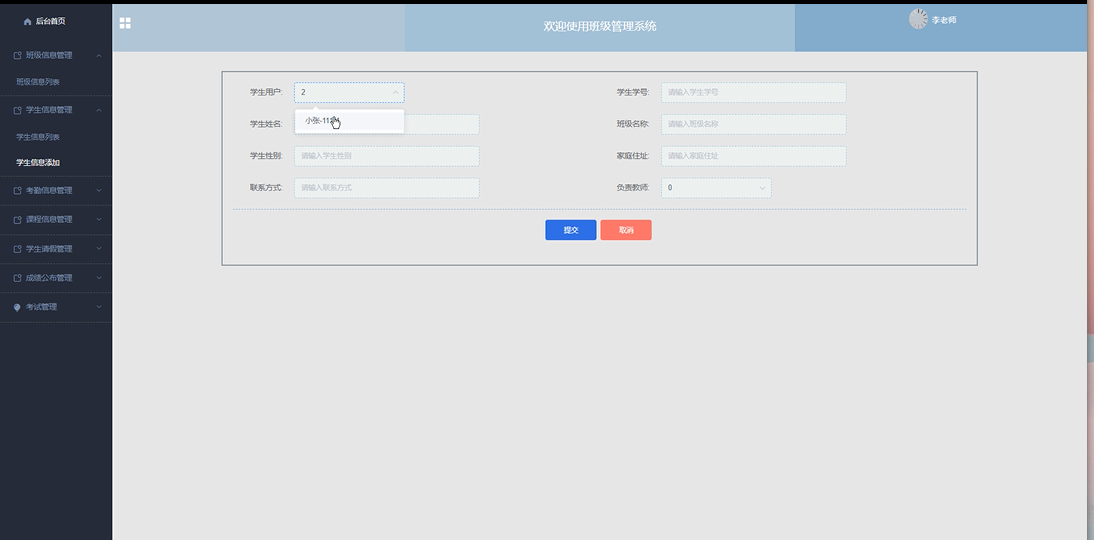Open the 学生请假管理 menu
This screenshot has width=1094, height=540.
tap(56, 249)
